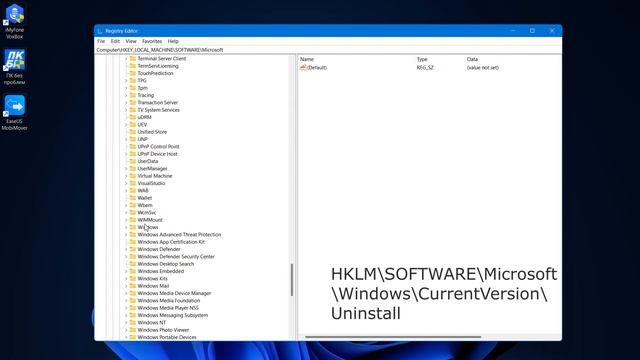Screen dimensions: 640x360
Task: Click the Registry Editor title bar icon
Action: pos(100,31)
